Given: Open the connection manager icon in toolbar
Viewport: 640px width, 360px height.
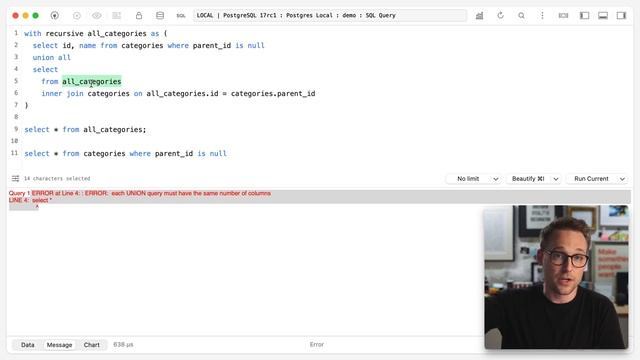Looking at the screenshot, I should [x=54, y=16].
